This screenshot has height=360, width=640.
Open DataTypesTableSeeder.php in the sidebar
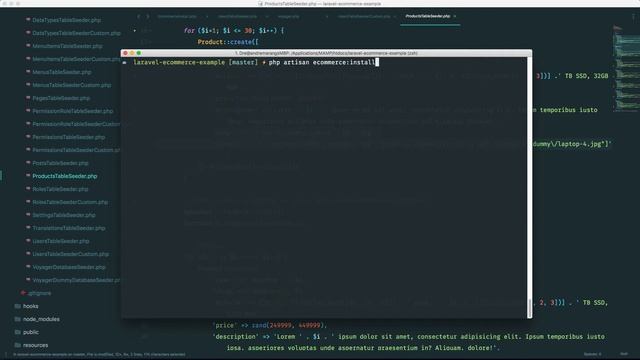tap(67, 20)
